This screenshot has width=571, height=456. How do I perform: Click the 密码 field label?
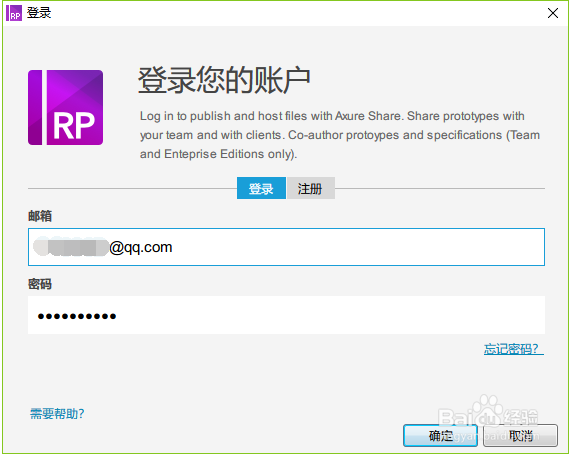(40, 284)
